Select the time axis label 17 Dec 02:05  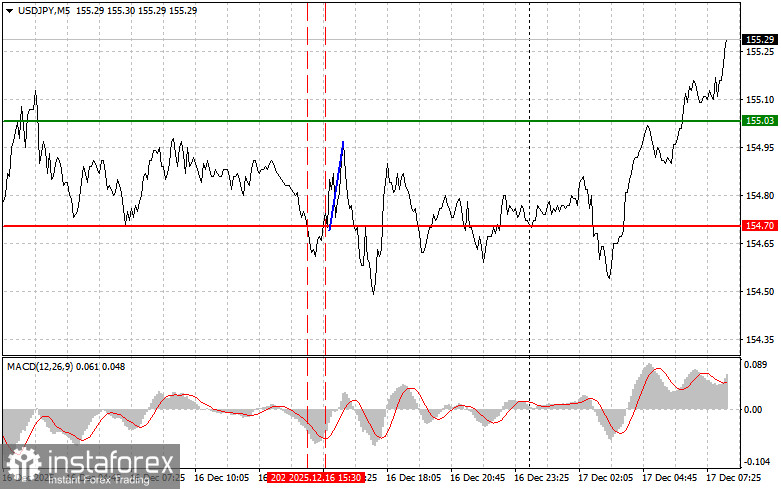point(605,478)
